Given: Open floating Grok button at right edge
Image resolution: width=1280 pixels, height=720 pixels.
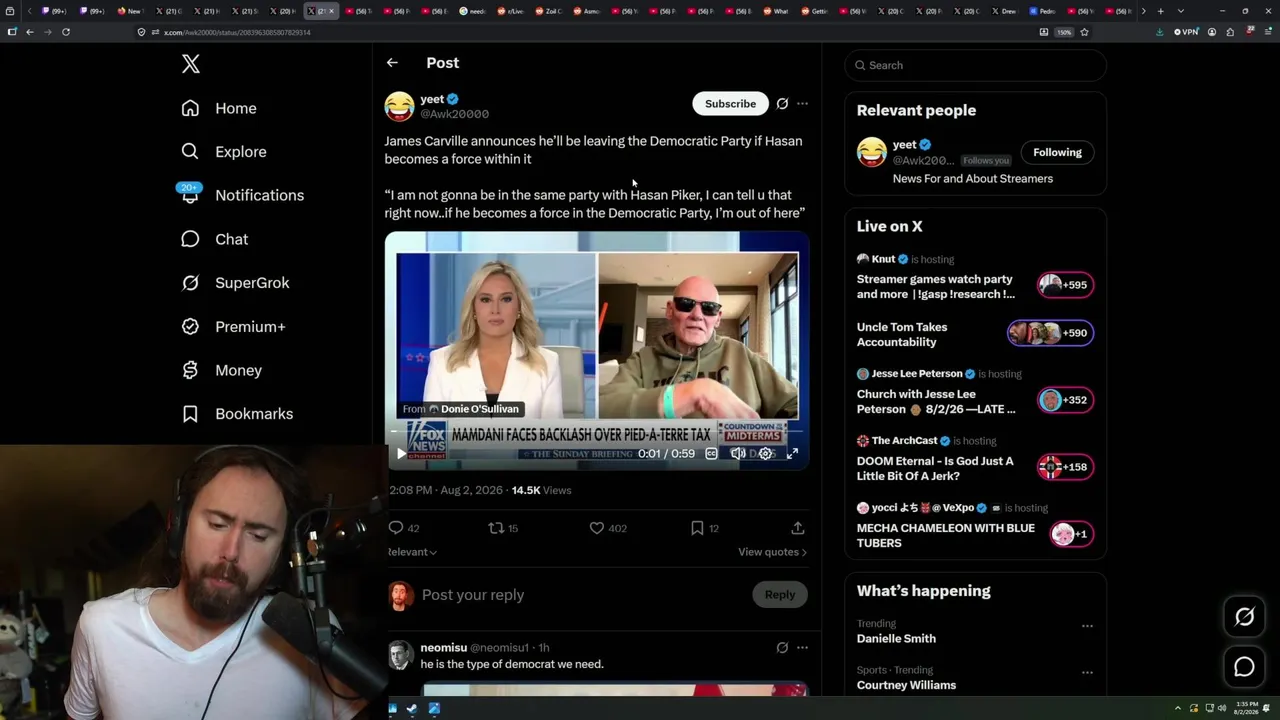Looking at the screenshot, I should pyautogui.click(x=1244, y=617).
